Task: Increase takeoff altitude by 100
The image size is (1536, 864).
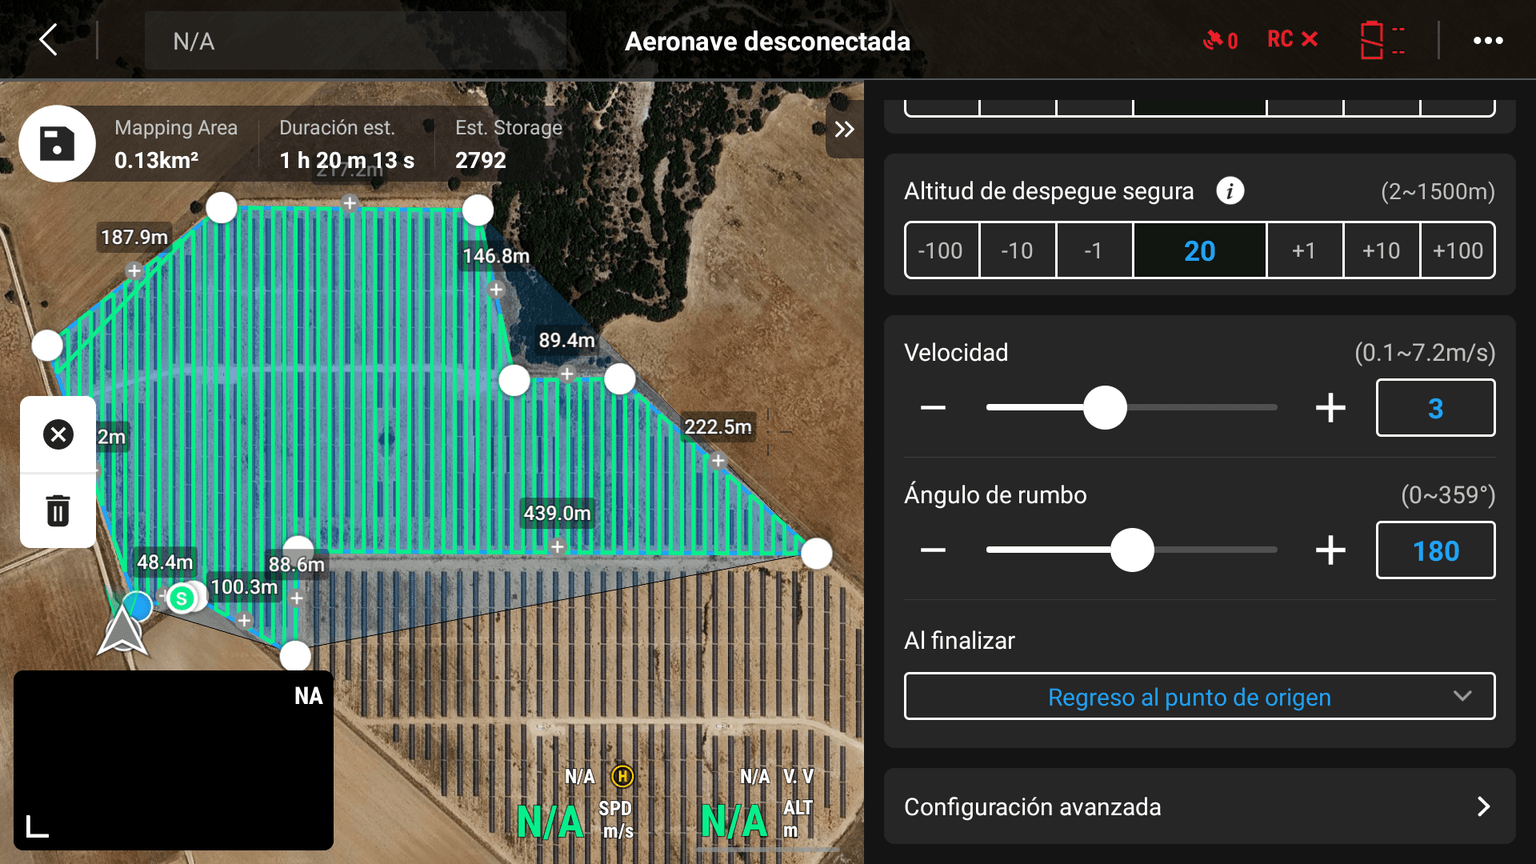Action: coord(1458,250)
